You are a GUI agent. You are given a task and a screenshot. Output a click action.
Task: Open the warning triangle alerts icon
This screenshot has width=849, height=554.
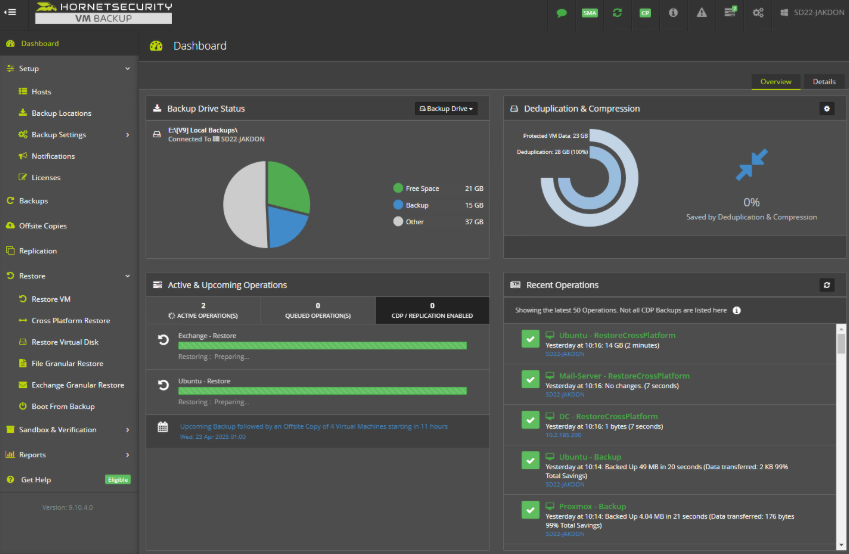pos(702,13)
